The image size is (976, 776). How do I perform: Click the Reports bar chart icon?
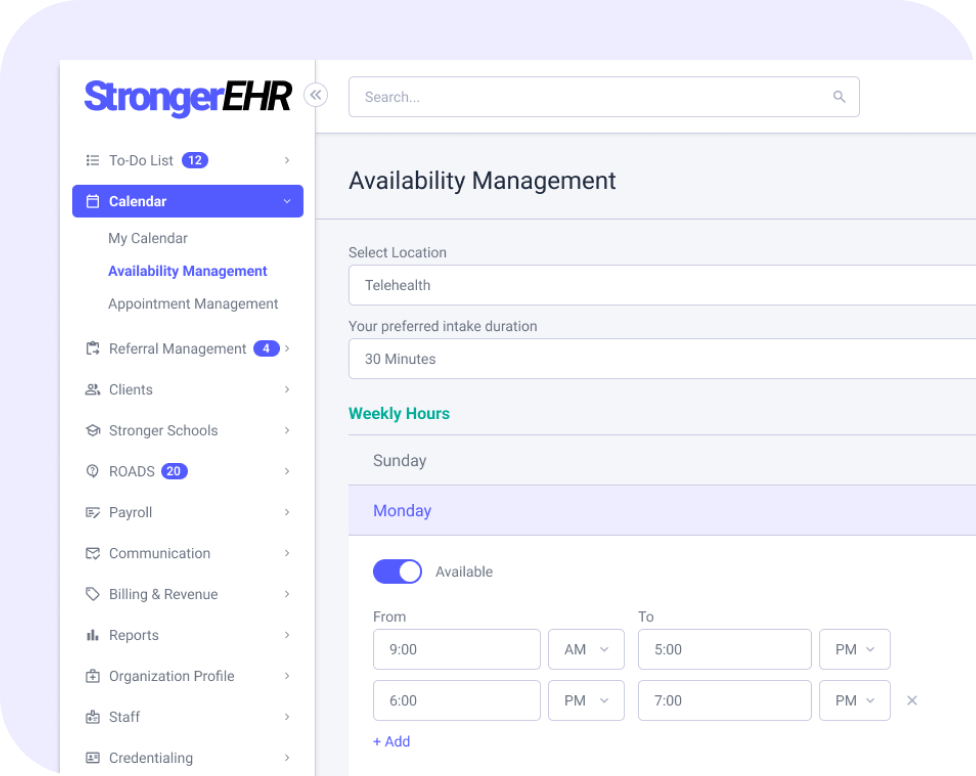tap(93, 635)
